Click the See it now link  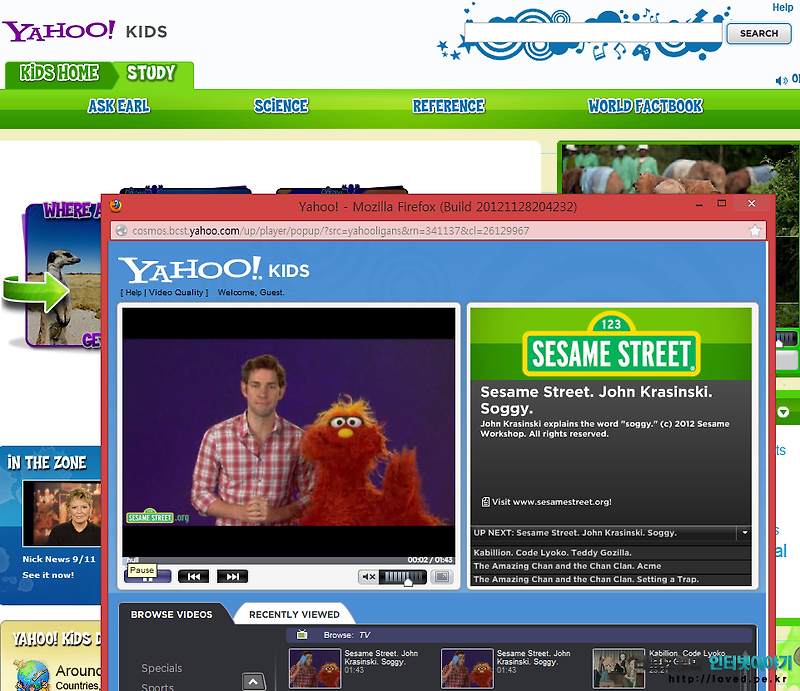[48, 575]
